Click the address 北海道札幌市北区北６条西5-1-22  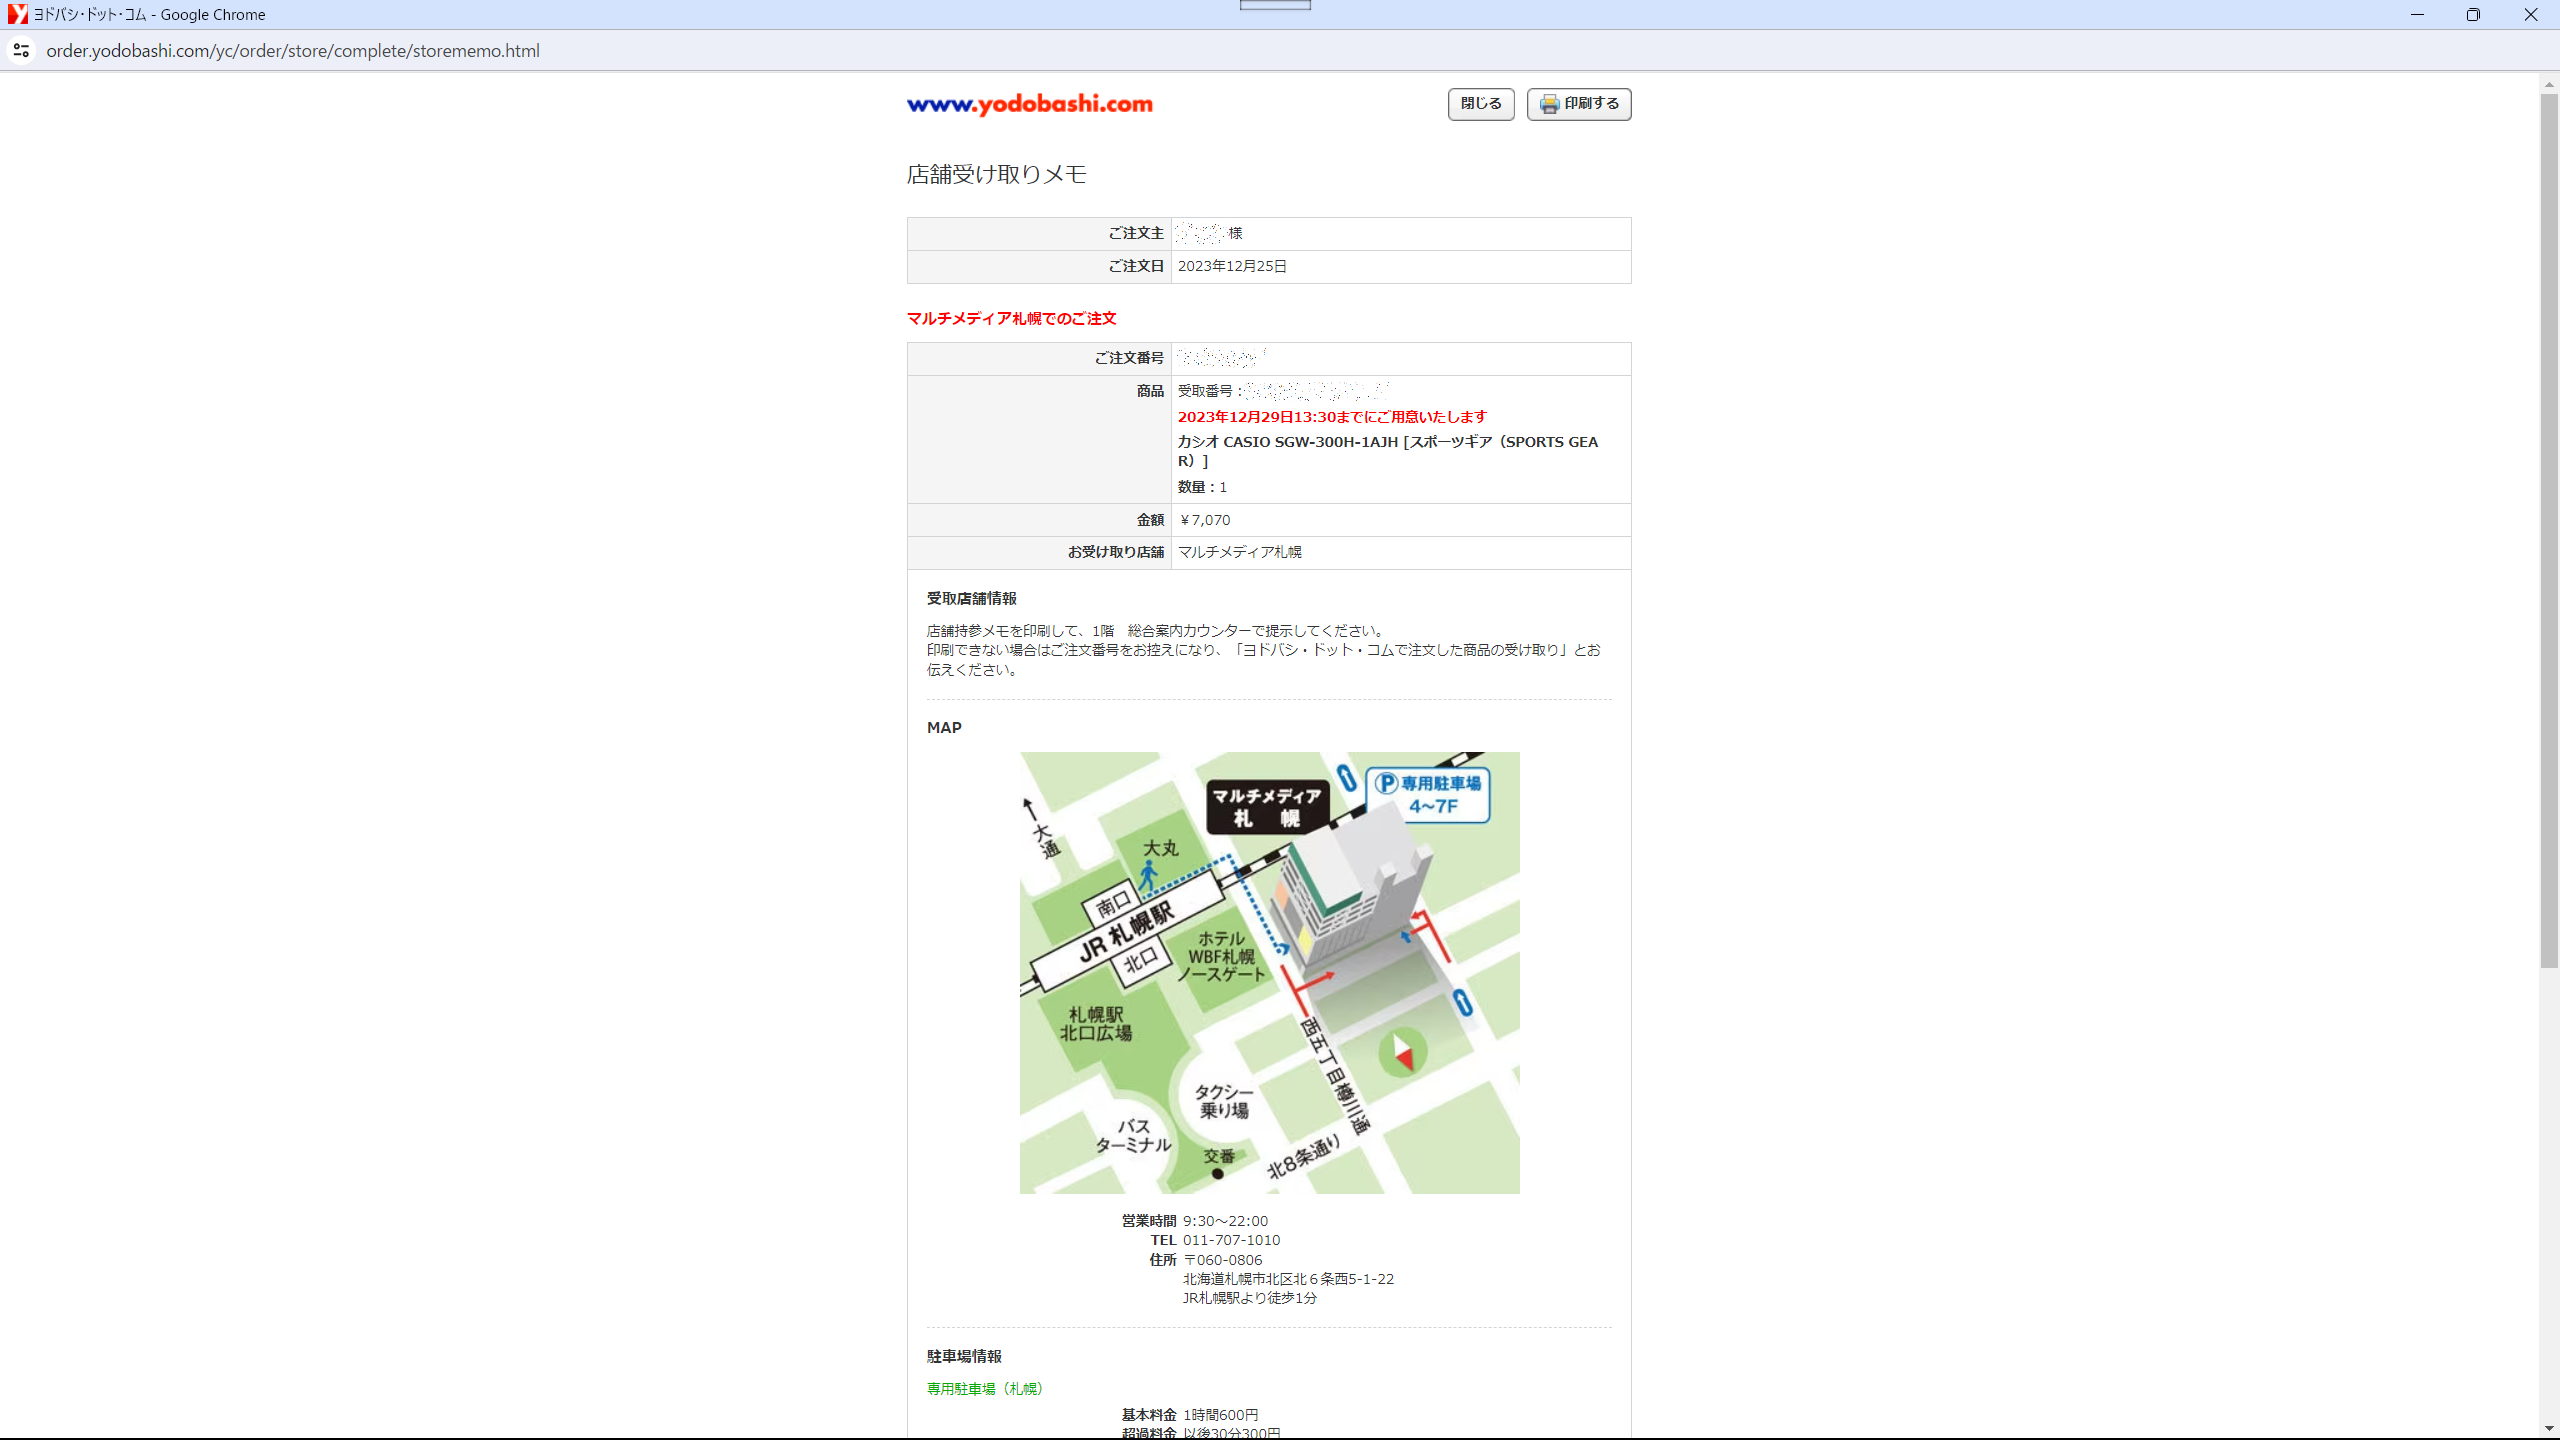click(1288, 1279)
